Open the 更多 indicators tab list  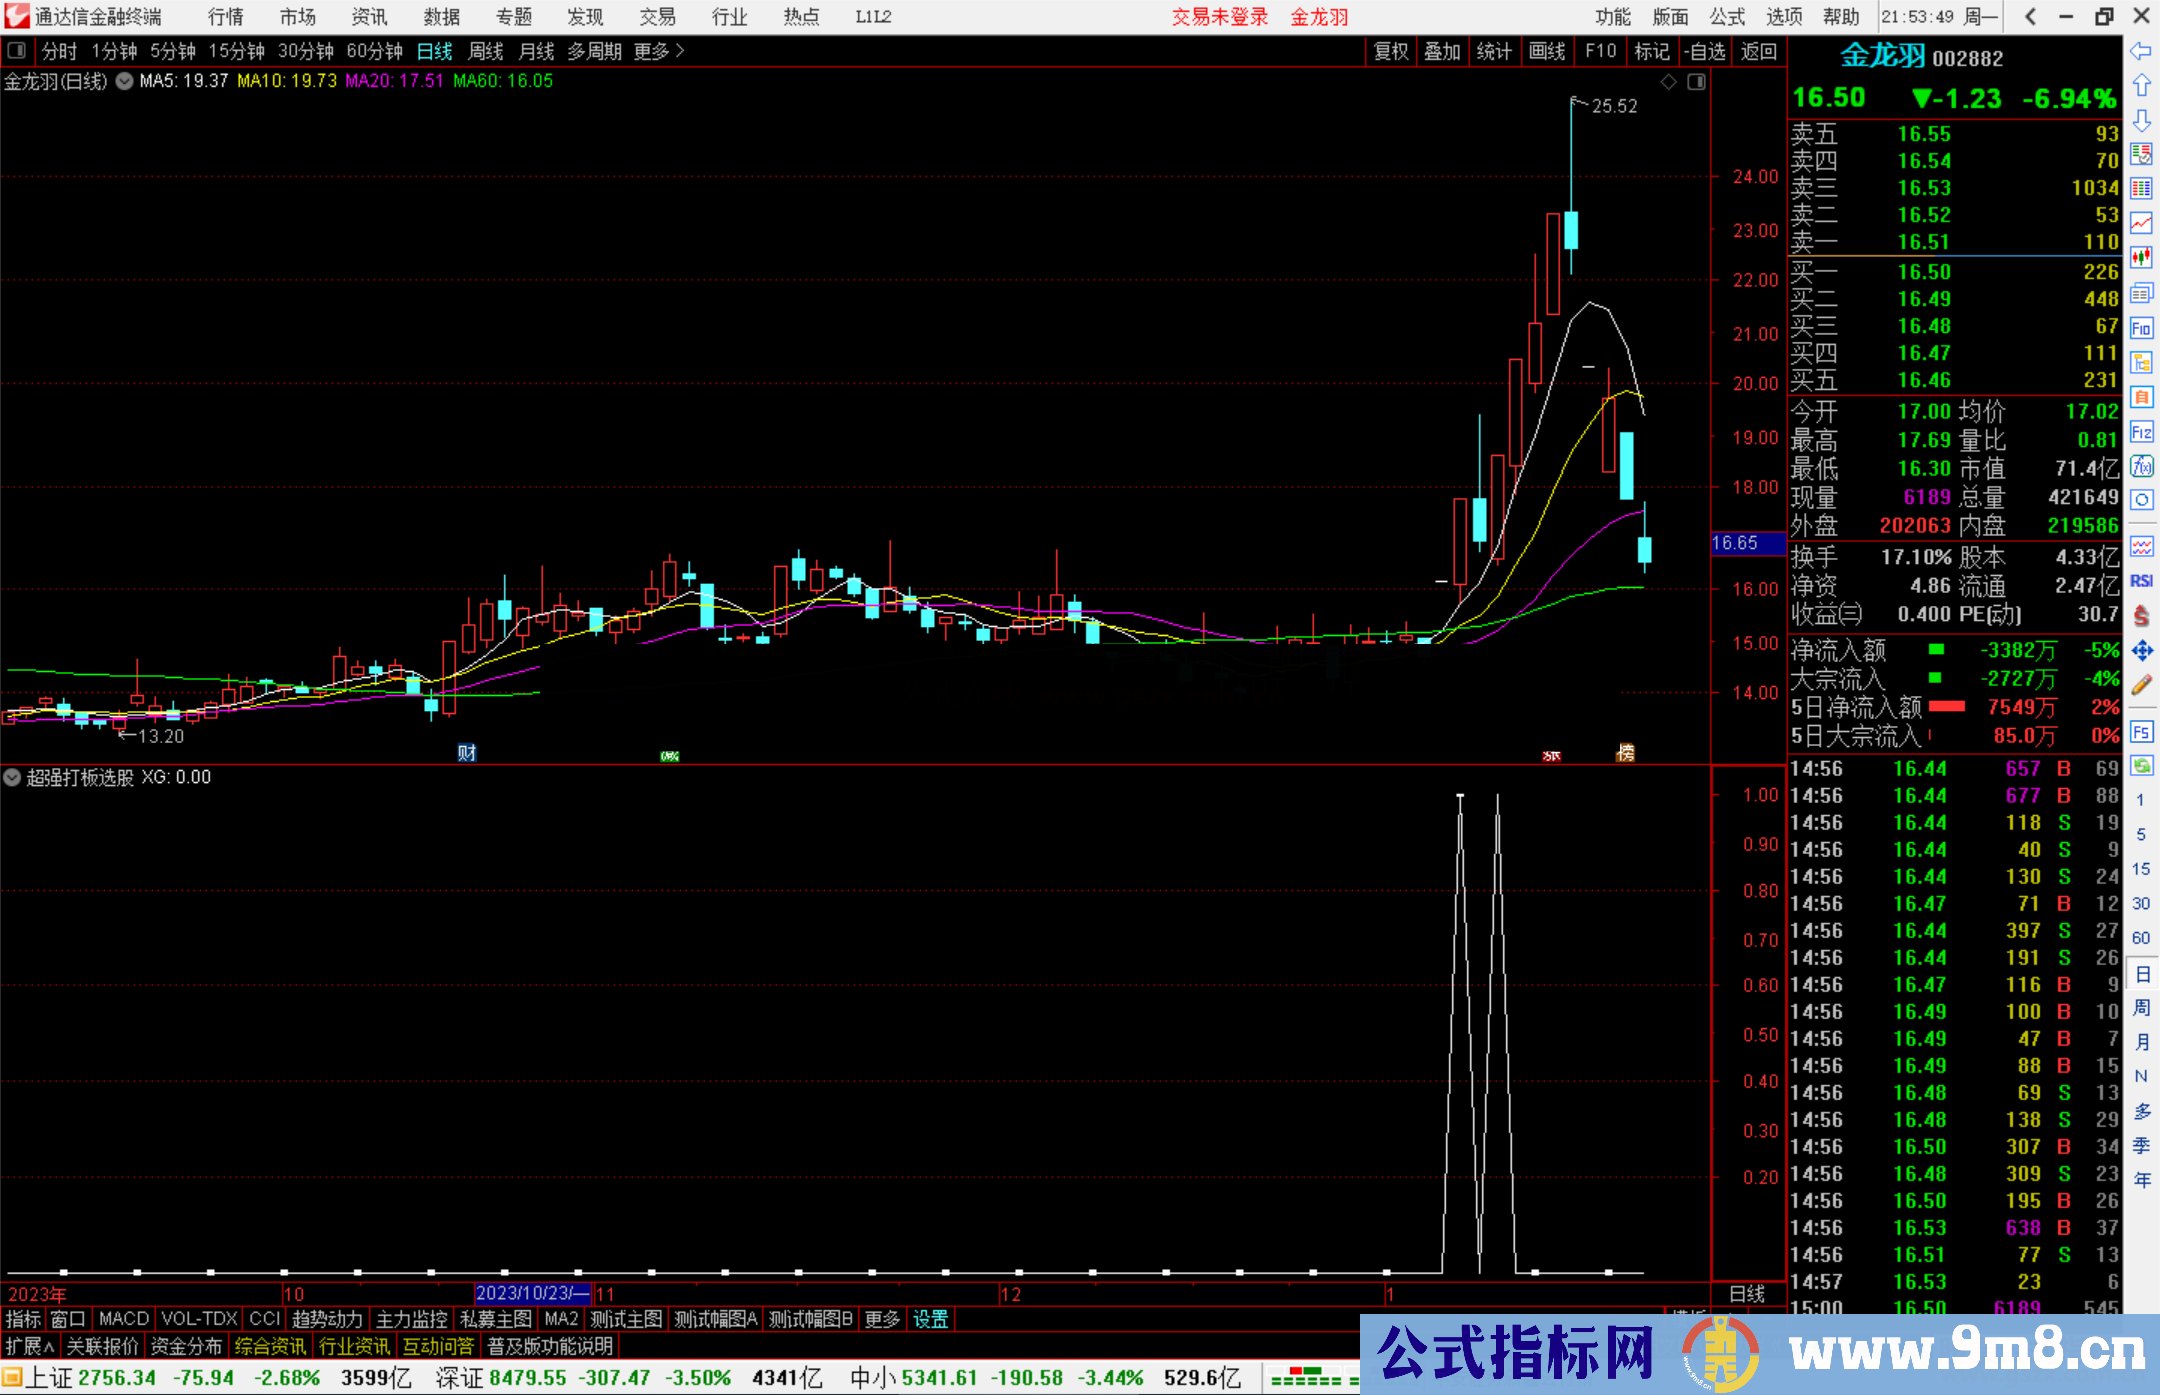pos(881,1319)
